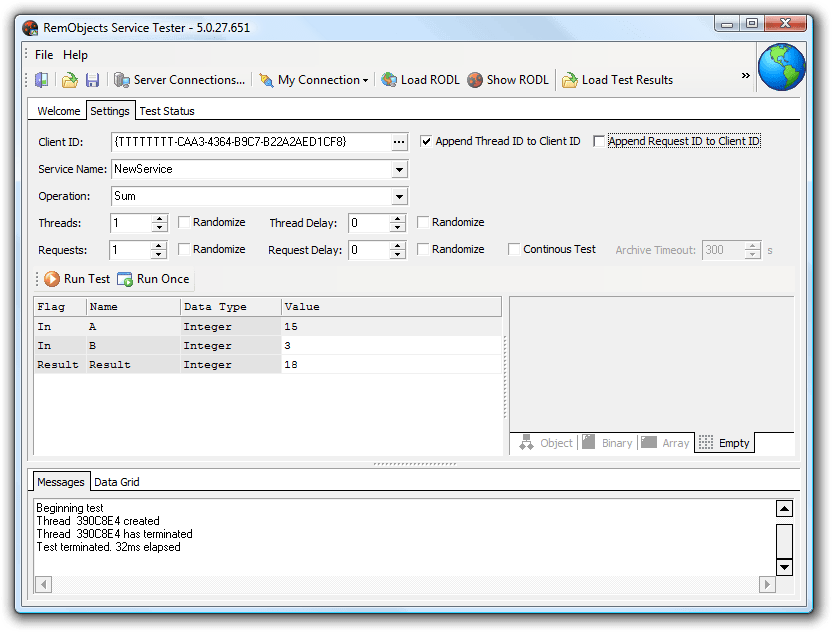Tick Randomize checkbox next to Threads
Screen dimensions: 832x632
coord(184,222)
